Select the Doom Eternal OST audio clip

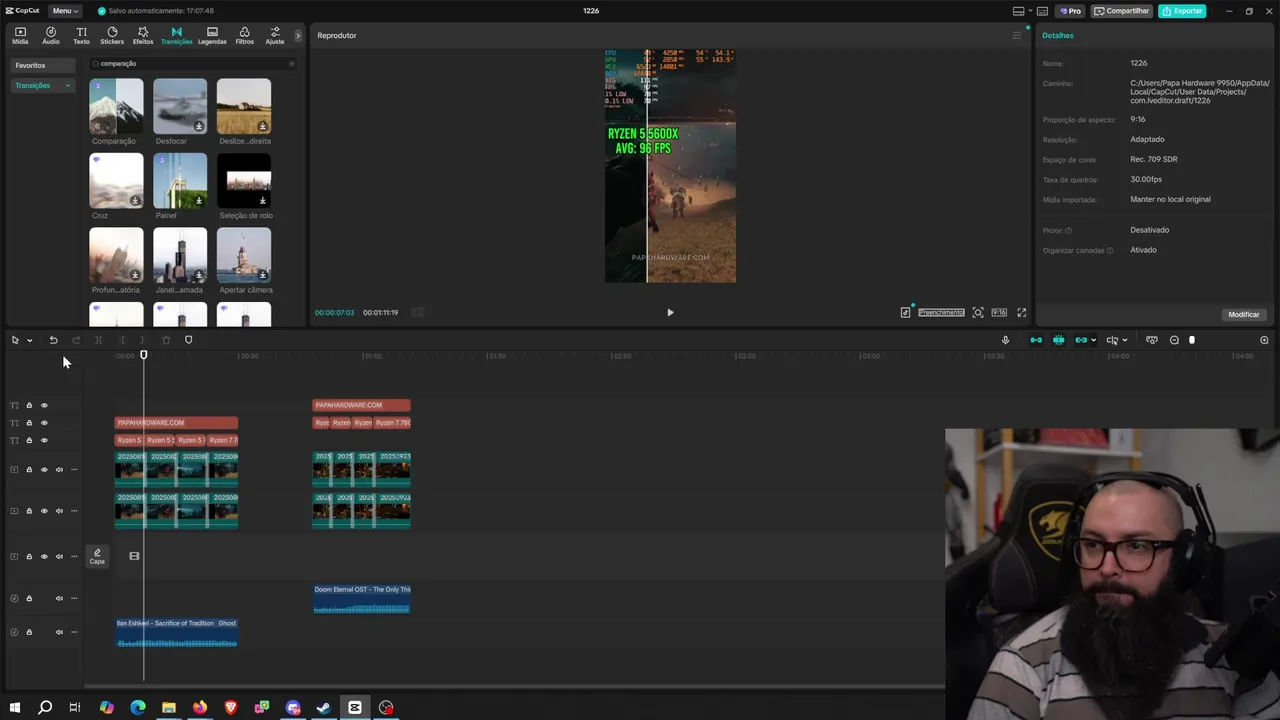point(362,599)
